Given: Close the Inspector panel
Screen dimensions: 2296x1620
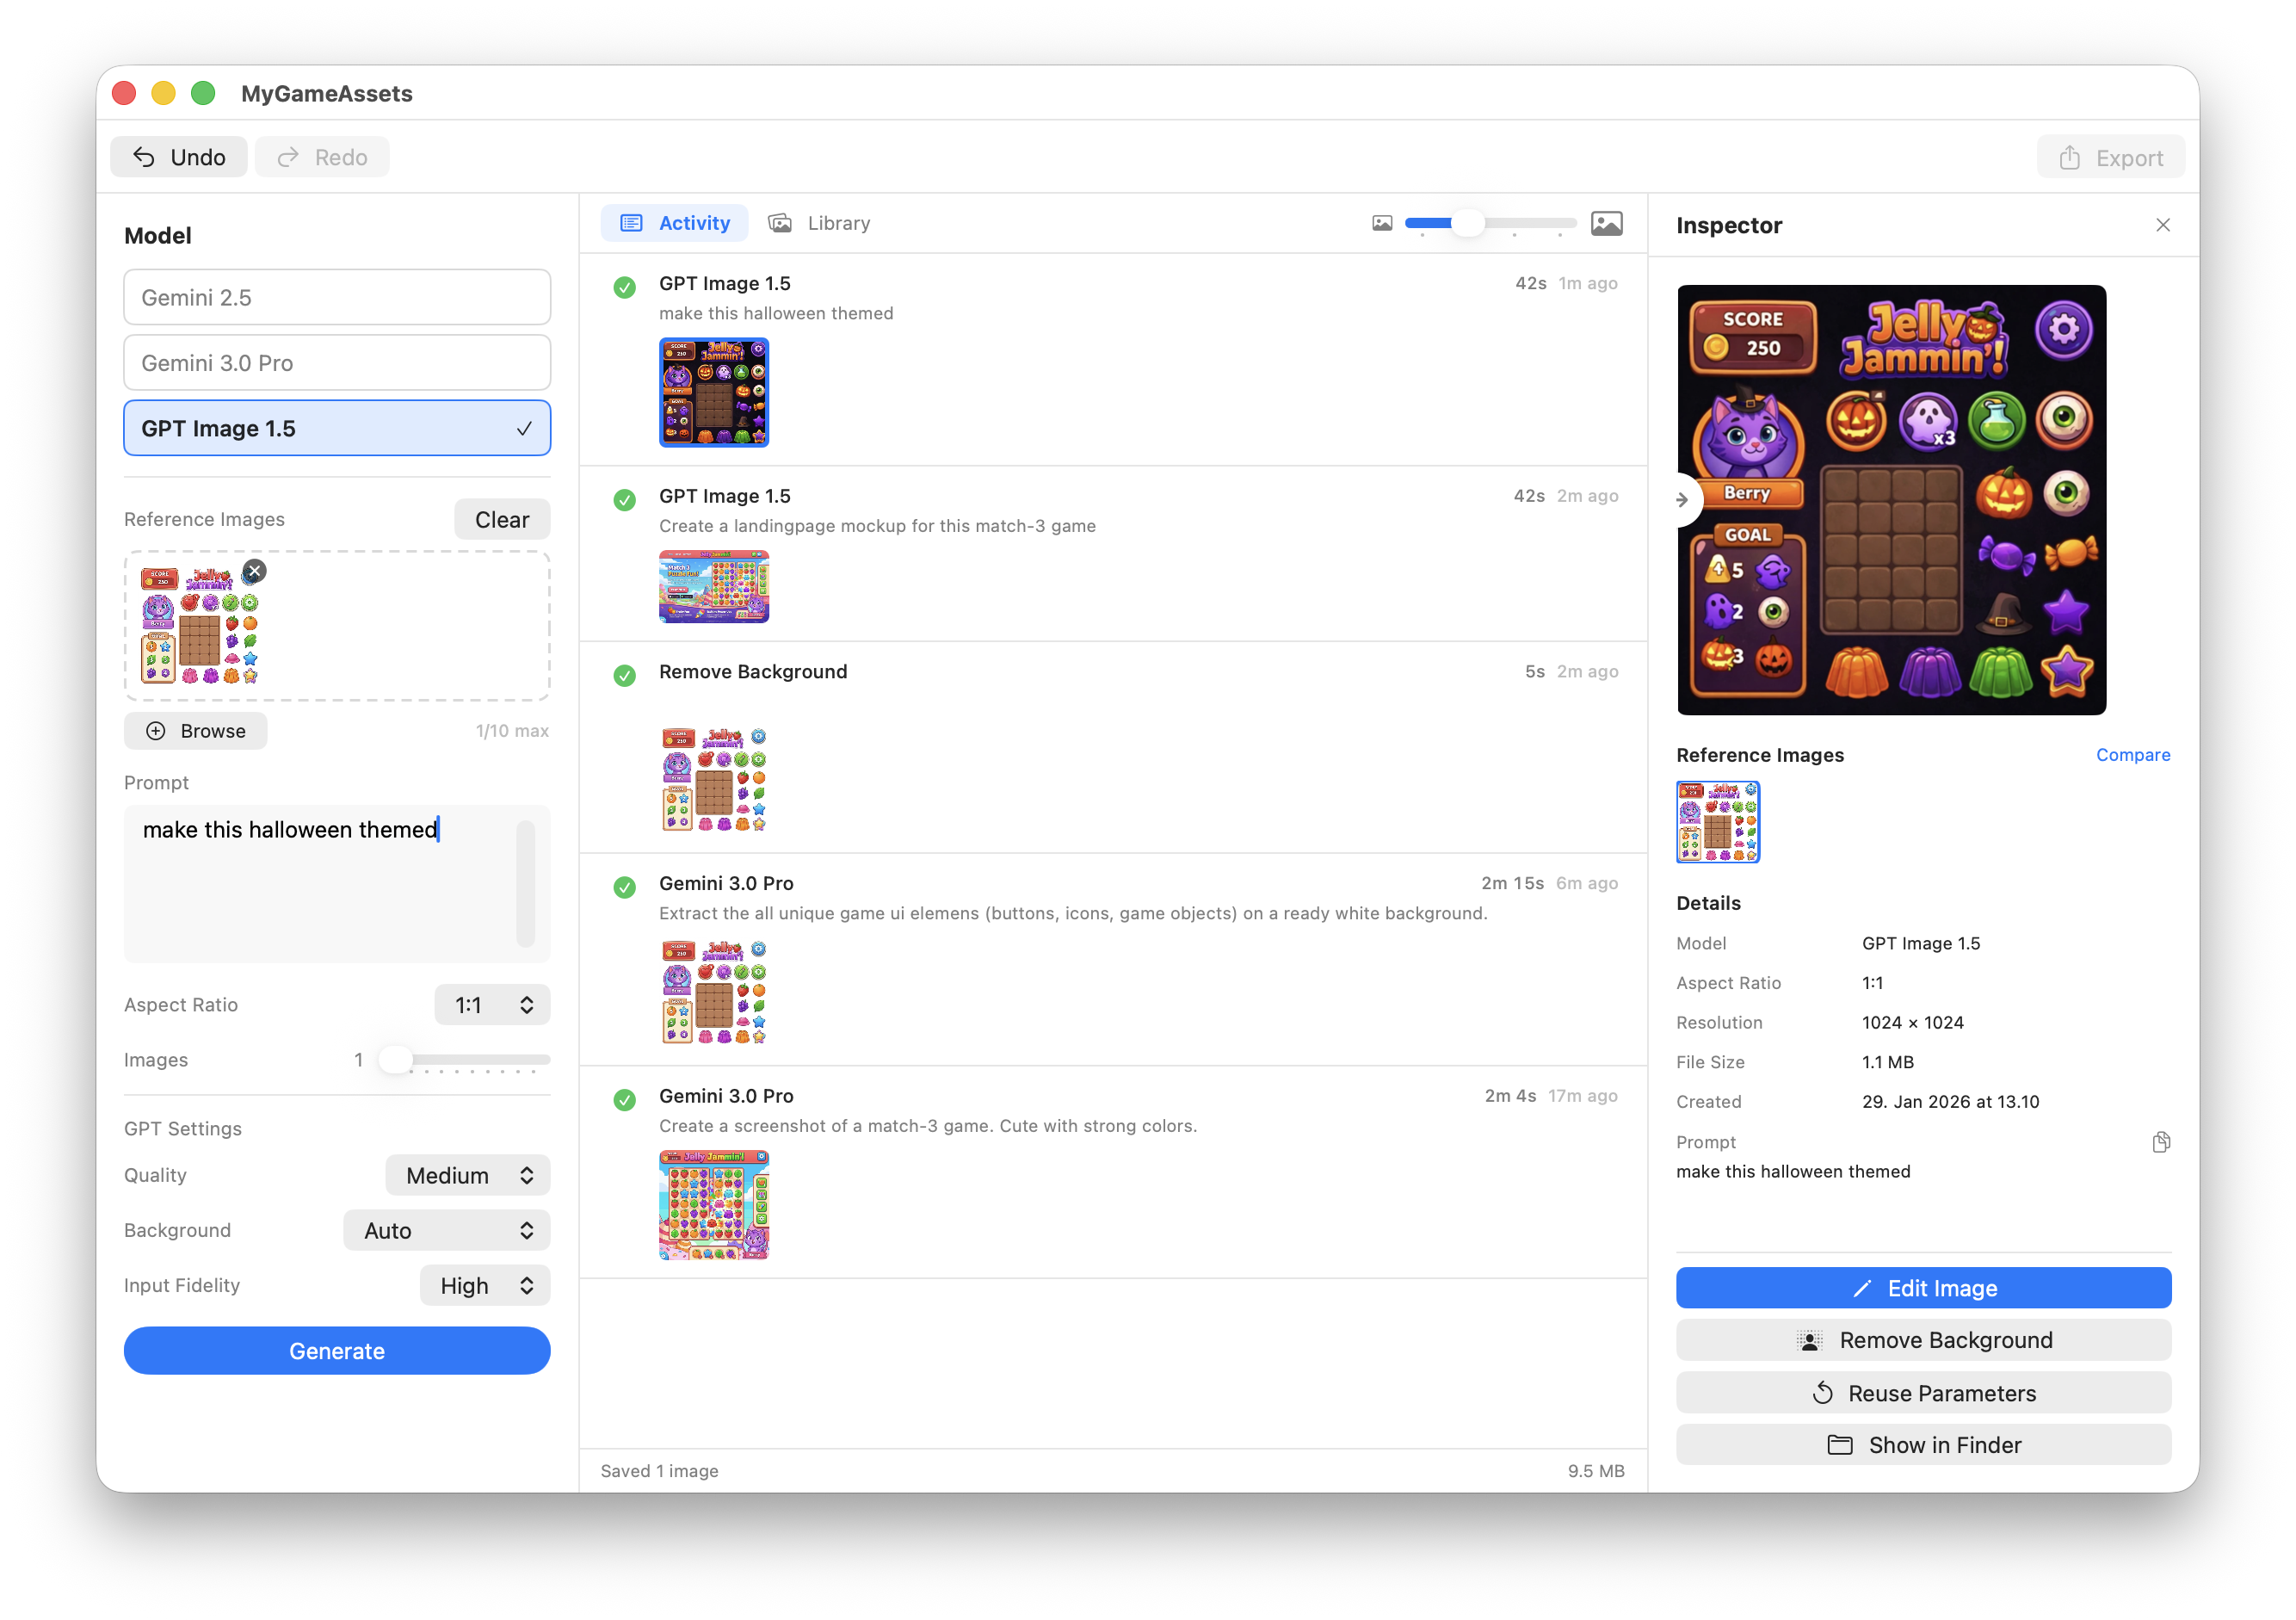Looking at the screenshot, I should [x=2162, y=225].
